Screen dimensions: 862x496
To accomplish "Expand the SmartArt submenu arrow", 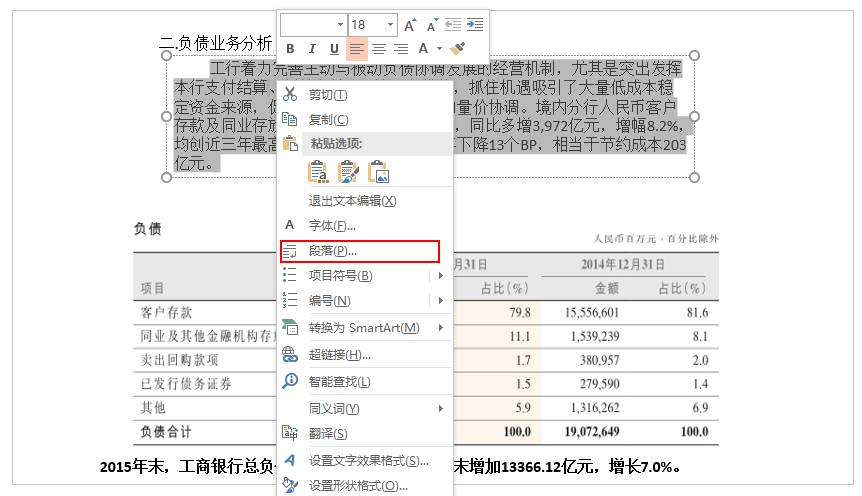I will tap(440, 328).
